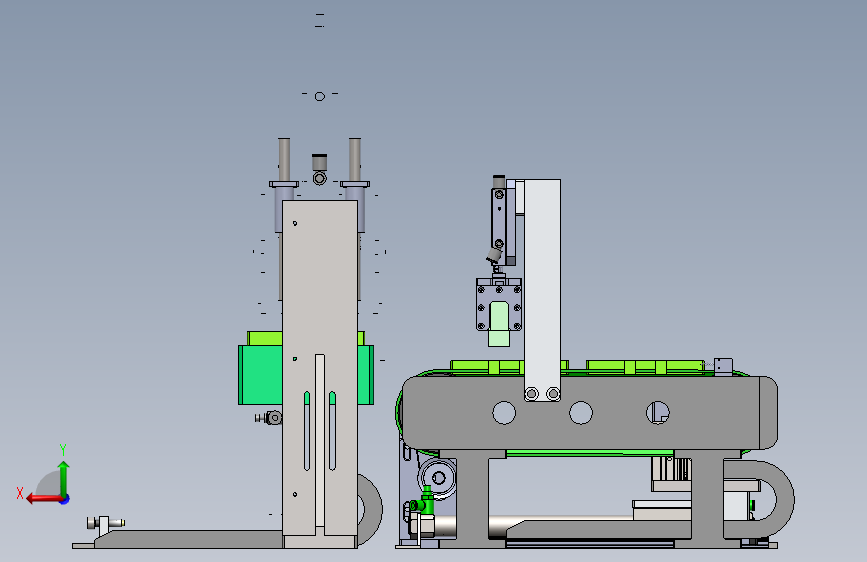Click the left circular hole in conveyor side plate
This screenshot has width=867, height=562.
pyautogui.click(x=504, y=413)
